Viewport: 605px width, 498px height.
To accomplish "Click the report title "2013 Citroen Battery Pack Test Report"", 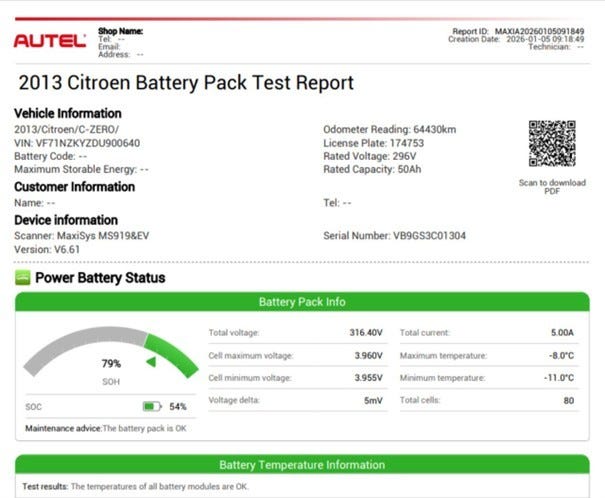I will click(x=186, y=83).
